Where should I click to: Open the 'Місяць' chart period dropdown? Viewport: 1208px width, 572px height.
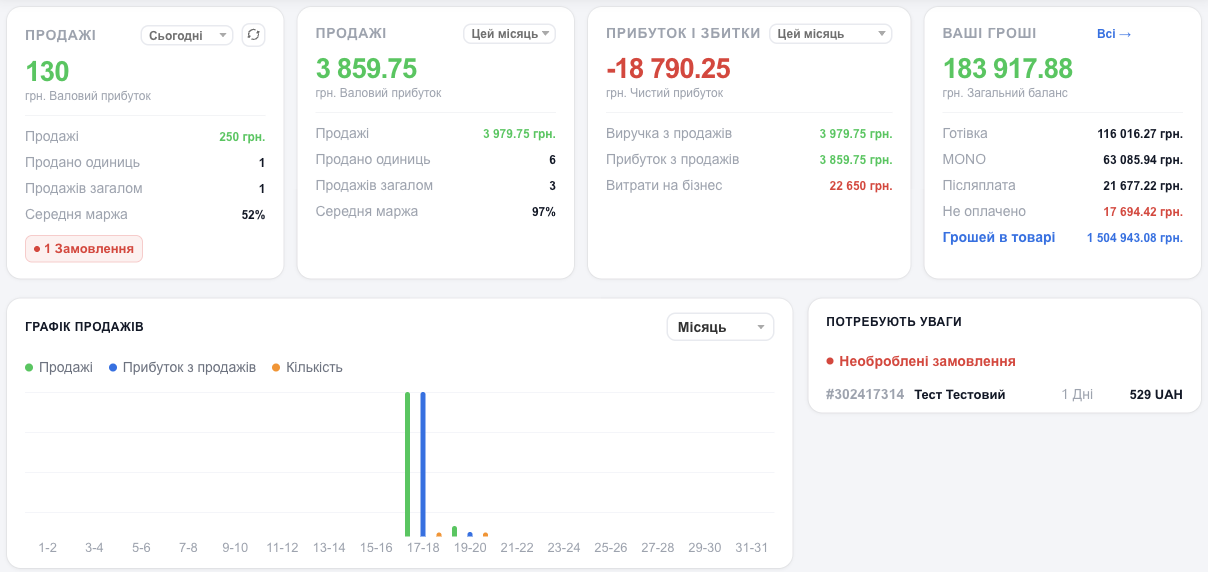tap(720, 327)
